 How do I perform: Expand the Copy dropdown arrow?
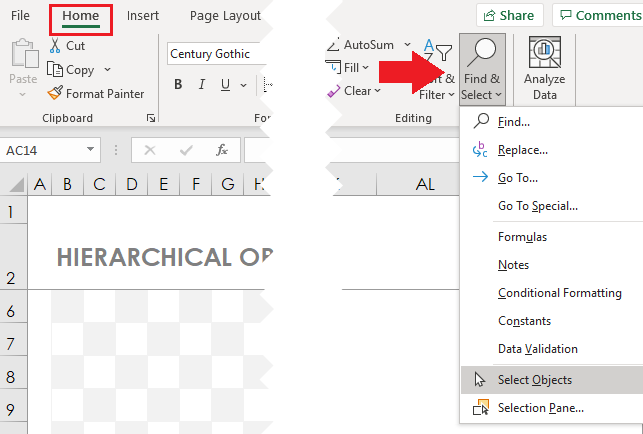tap(107, 70)
